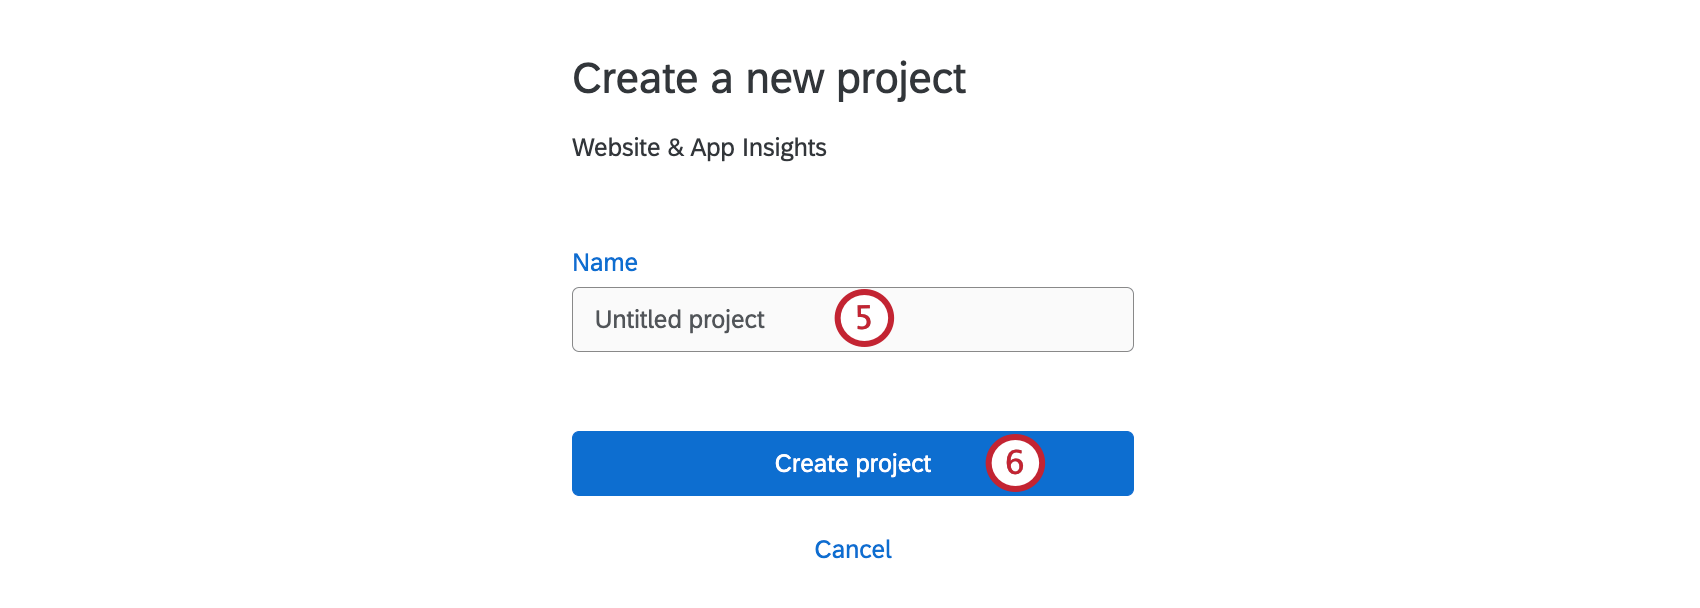
Task: Abort creating the project using Cancel
Action: click(851, 549)
